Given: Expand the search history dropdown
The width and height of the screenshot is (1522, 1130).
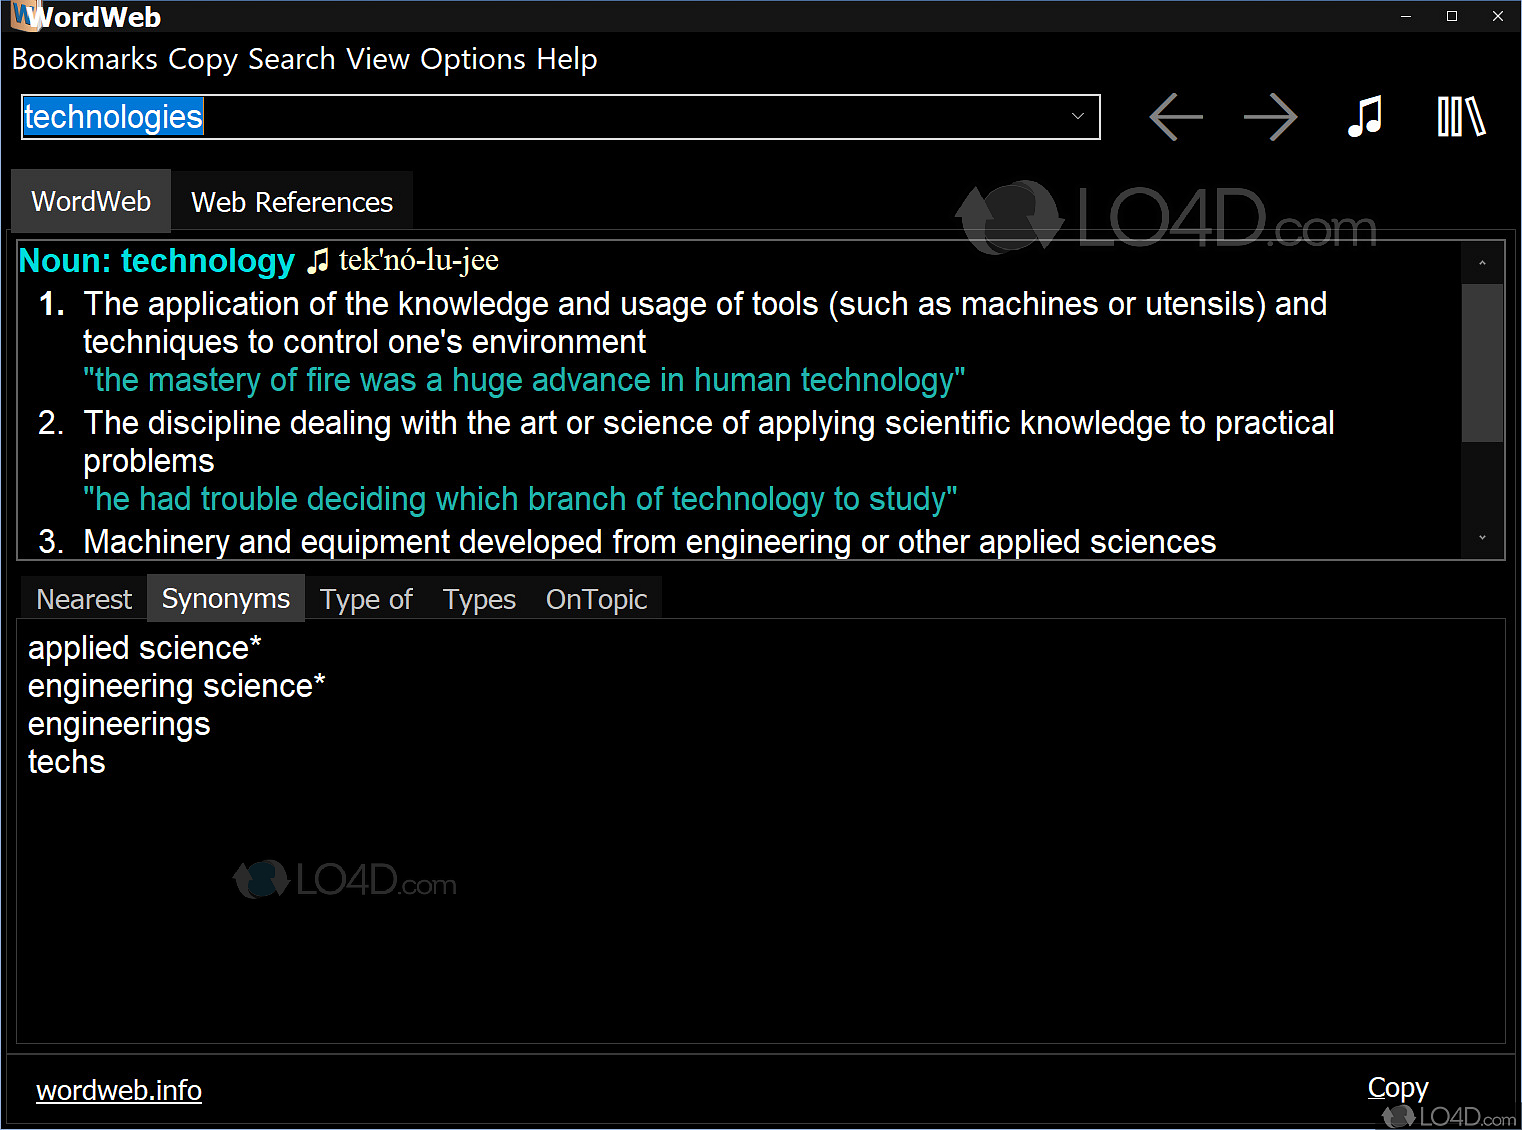Looking at the screenshot, I should click(1077, 117).
